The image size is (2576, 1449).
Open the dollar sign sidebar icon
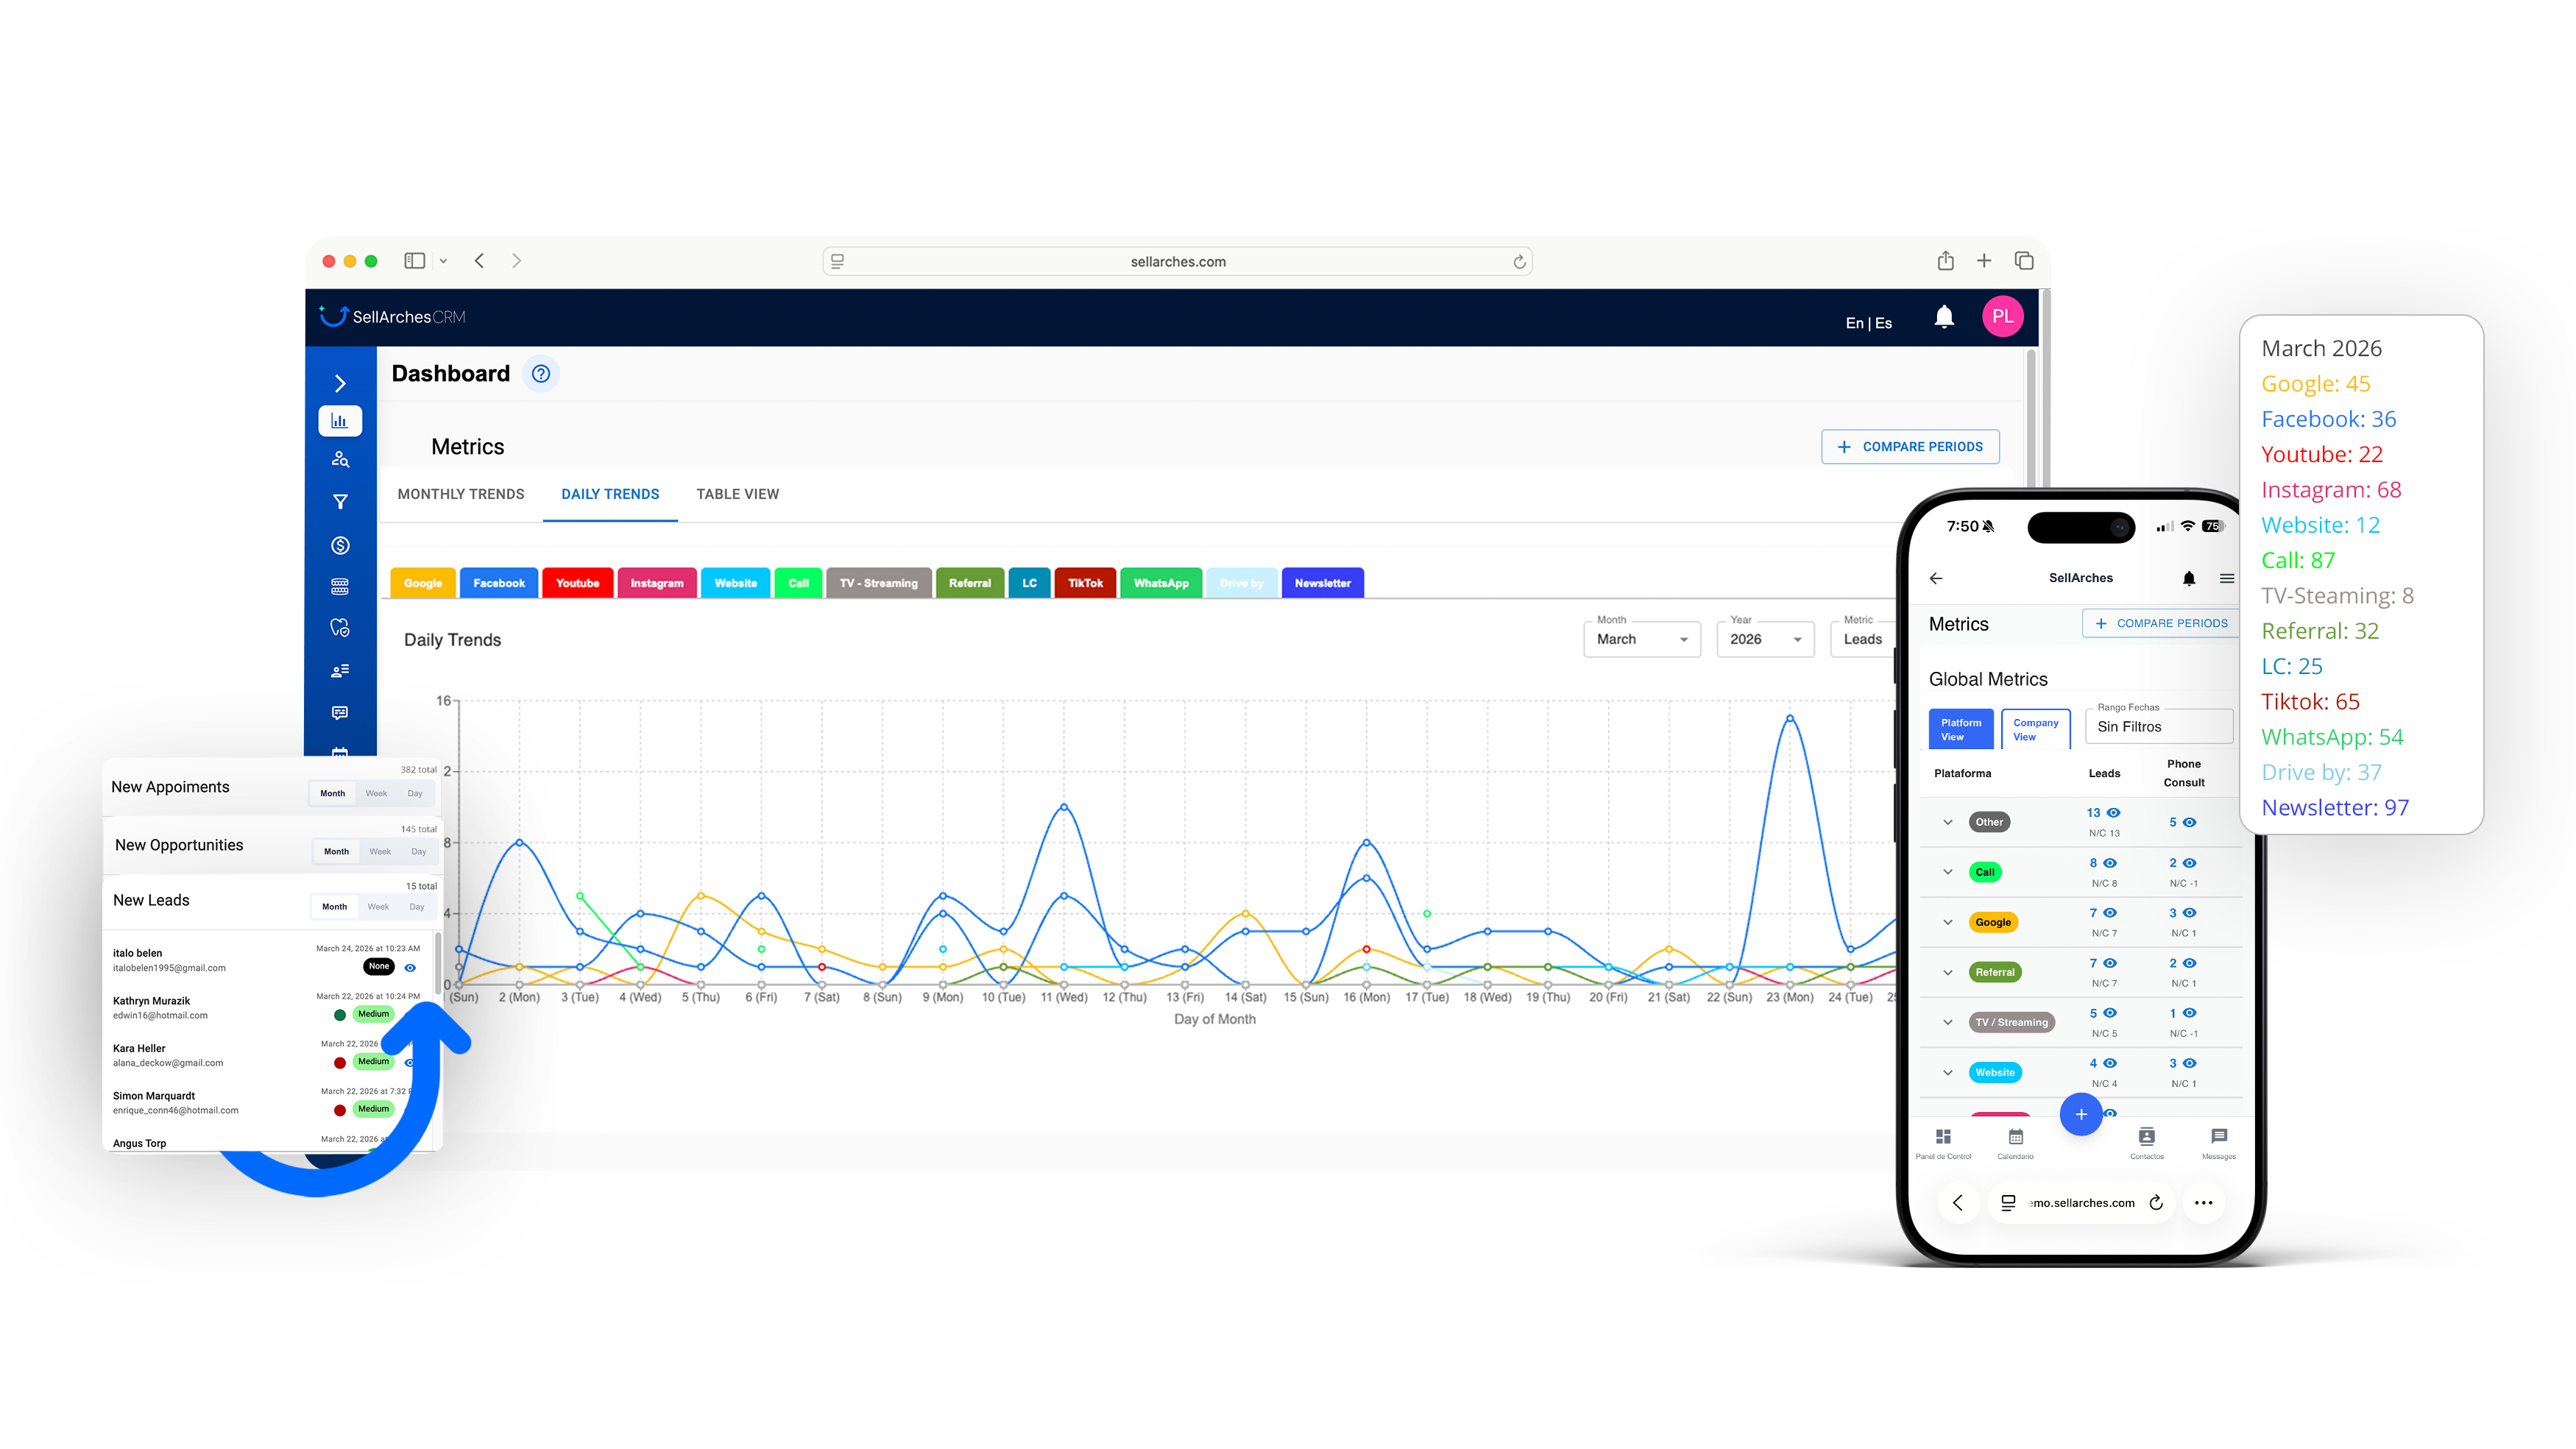click(x=340, y=545)
